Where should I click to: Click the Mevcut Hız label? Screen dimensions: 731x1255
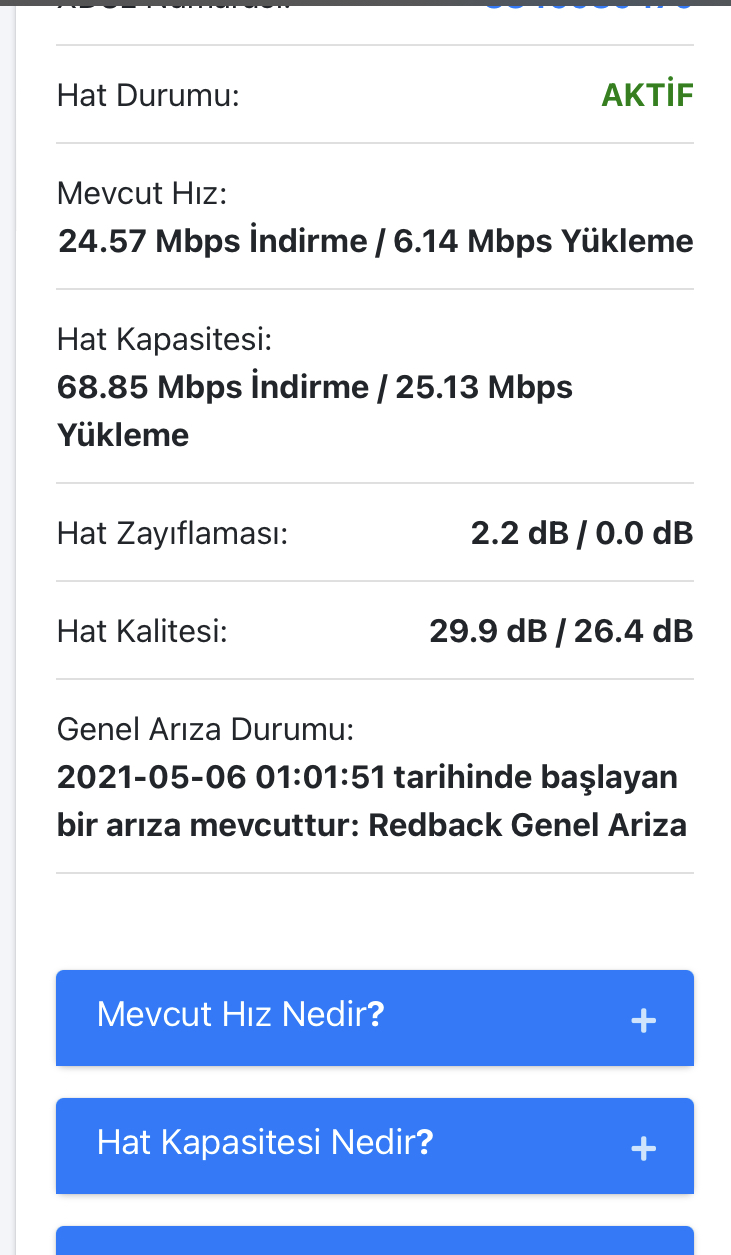[x=142, y=193]
